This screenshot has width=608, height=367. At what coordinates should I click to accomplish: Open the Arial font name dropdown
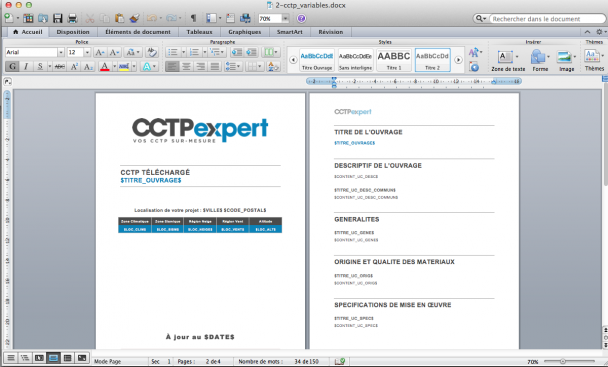tap(60, 52)
